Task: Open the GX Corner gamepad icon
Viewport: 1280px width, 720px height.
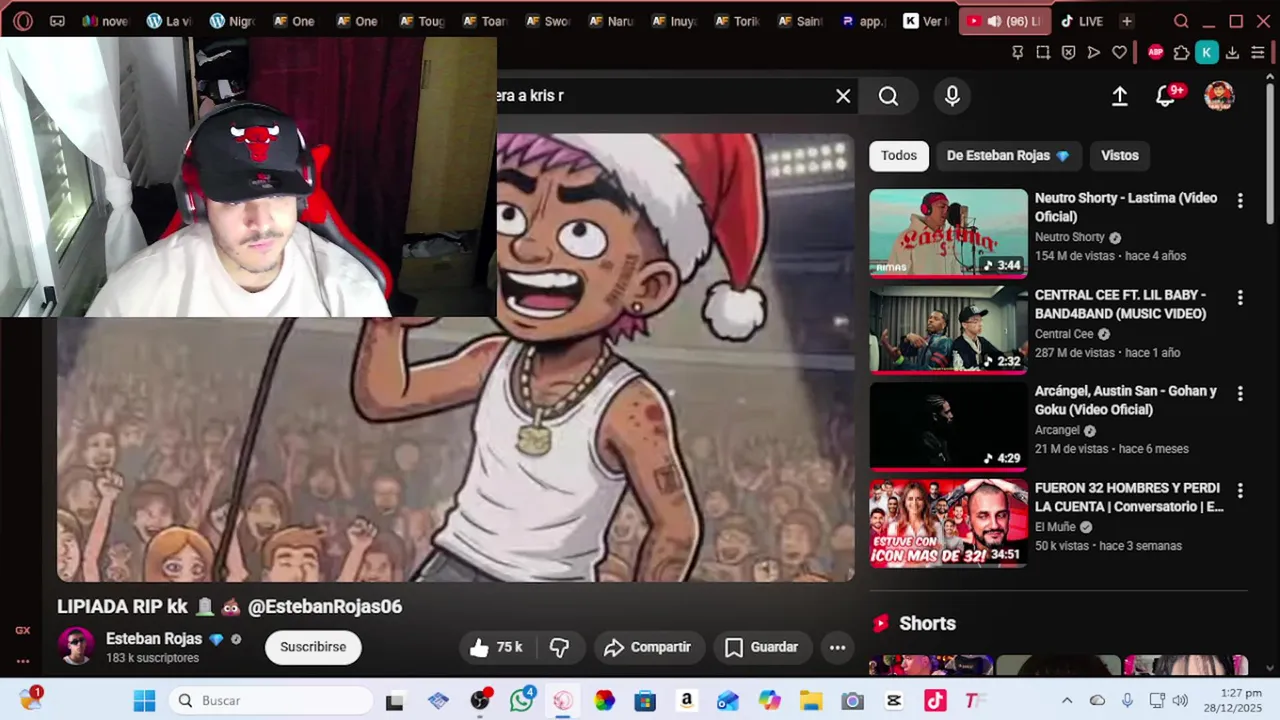Action: 57,21
